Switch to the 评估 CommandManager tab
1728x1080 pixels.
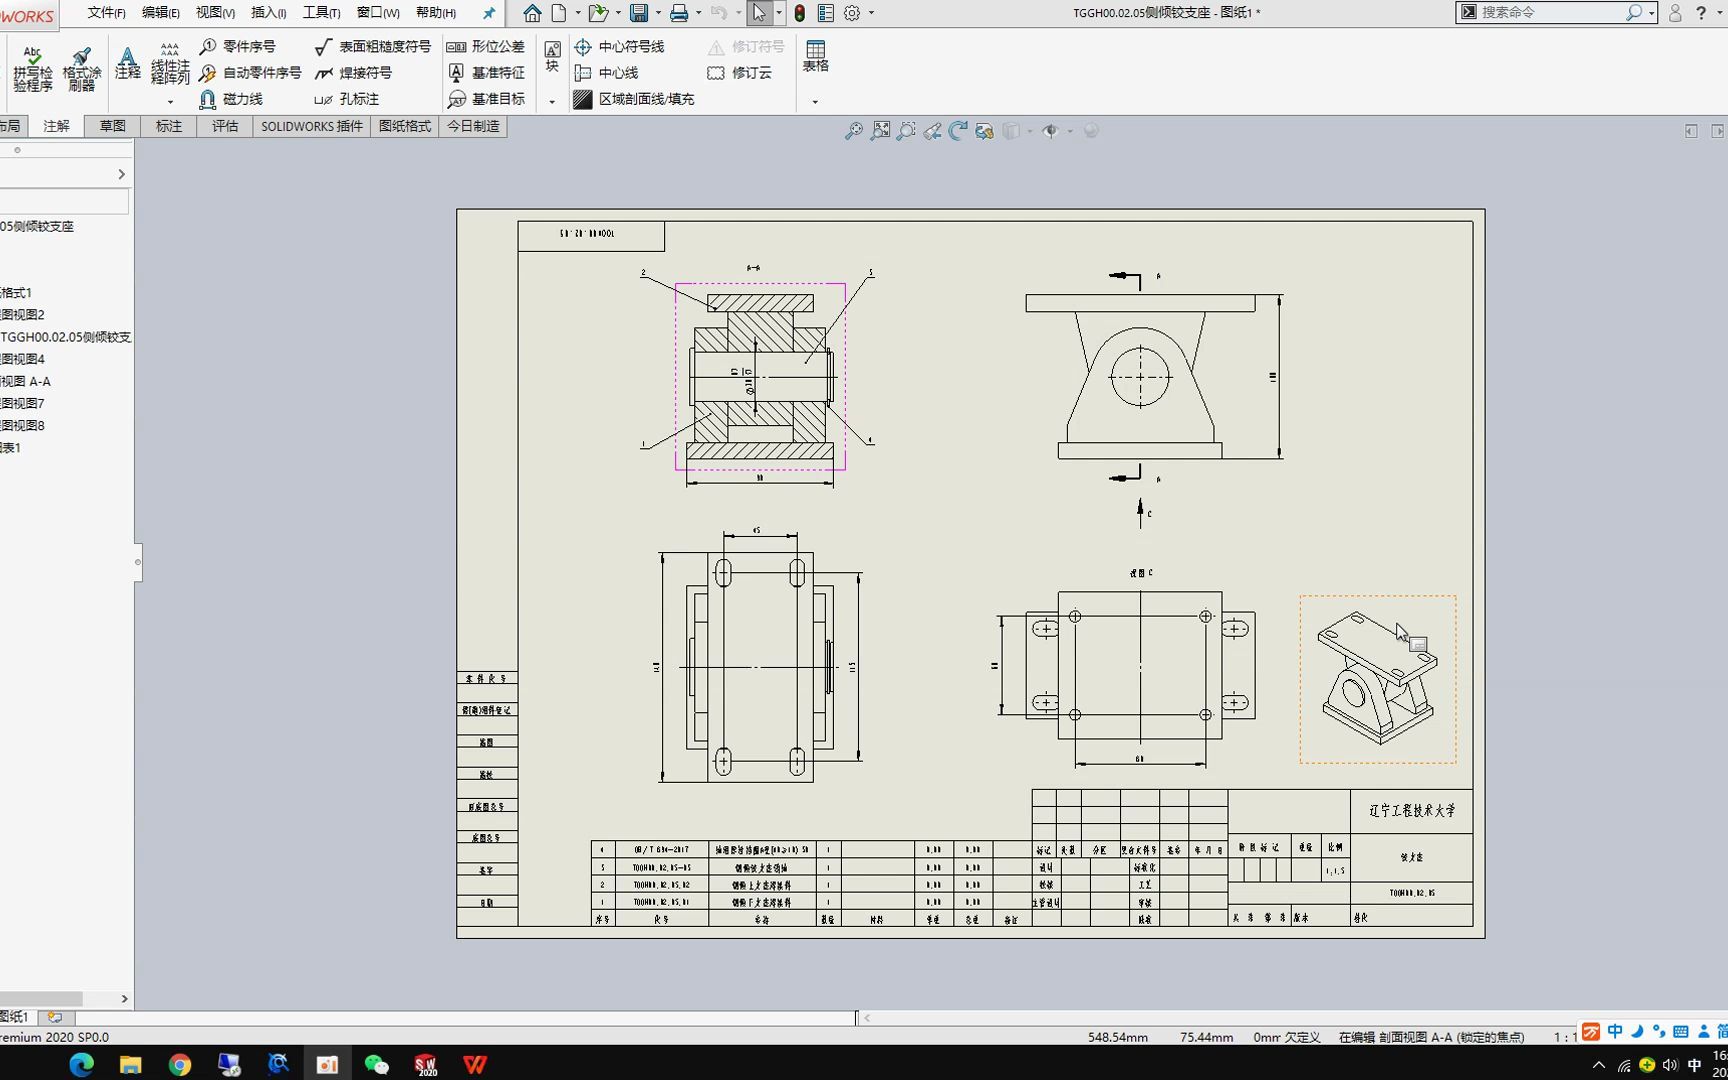point(224,126)
